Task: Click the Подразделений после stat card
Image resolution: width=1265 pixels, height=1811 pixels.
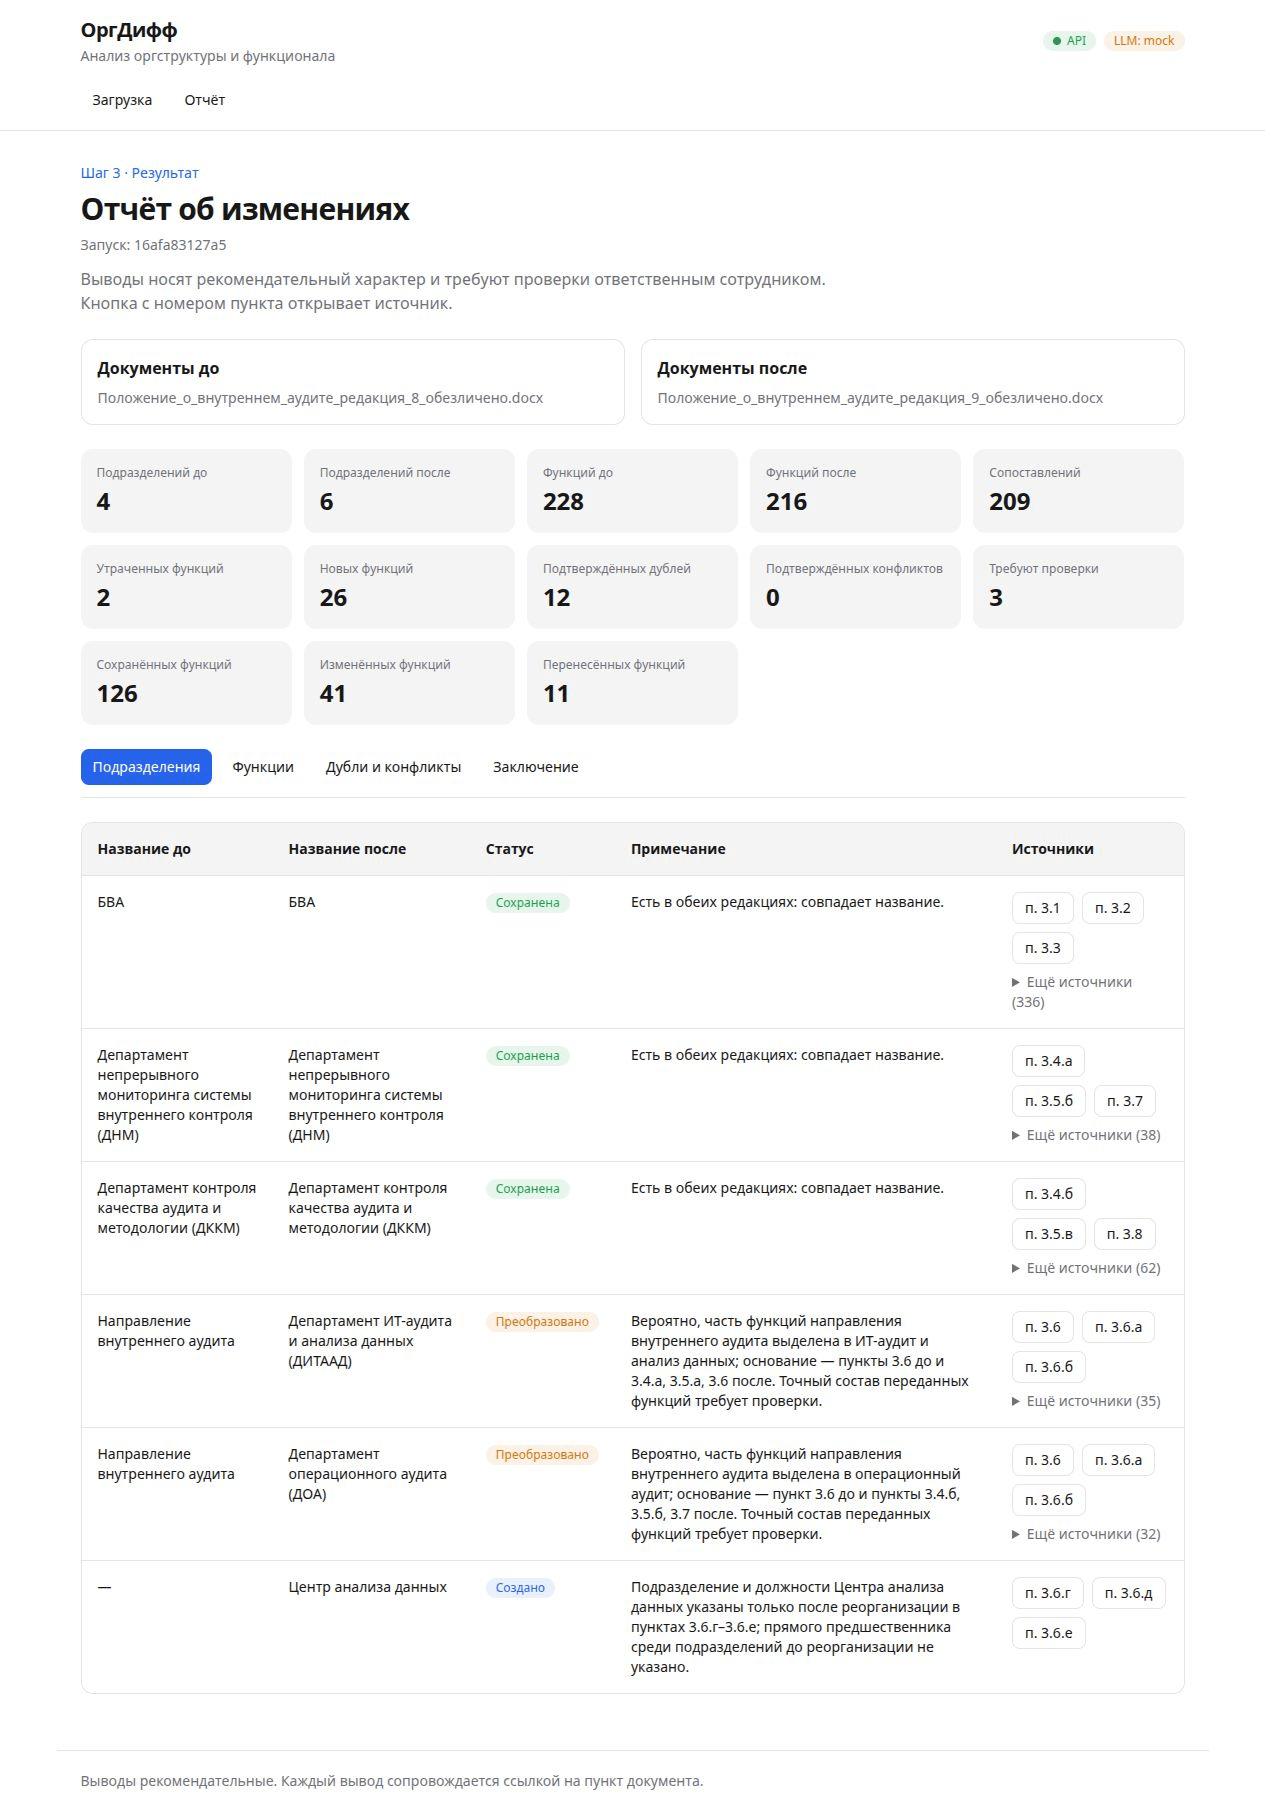Action: [409, 491]
